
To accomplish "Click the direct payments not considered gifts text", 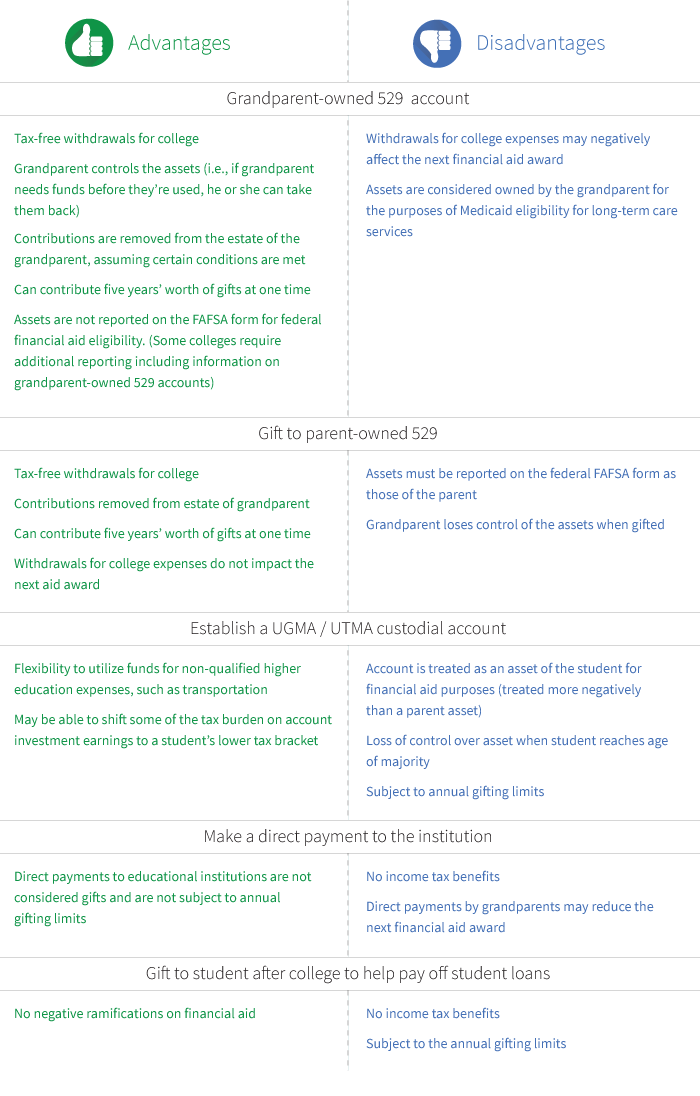I will click(x=162, y=897).
